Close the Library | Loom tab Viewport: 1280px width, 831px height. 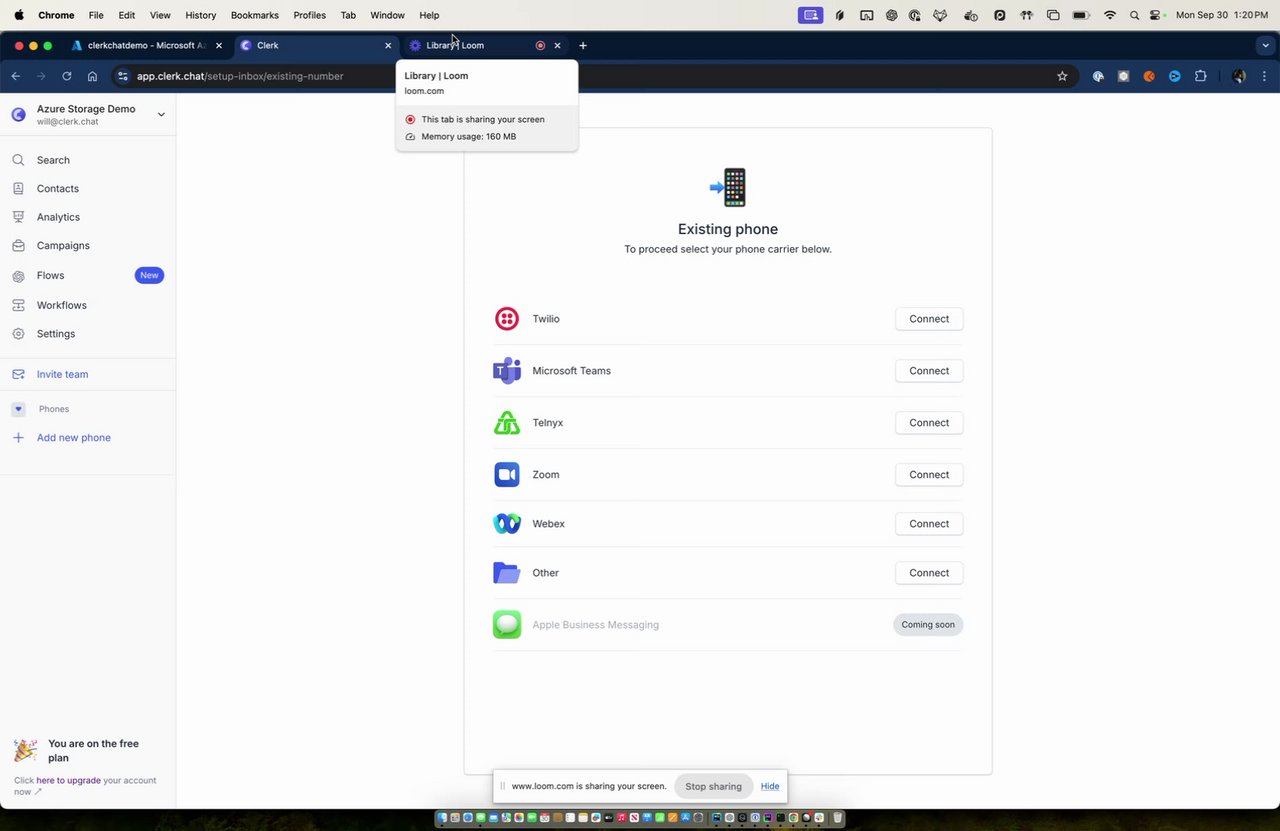point(557,45)
